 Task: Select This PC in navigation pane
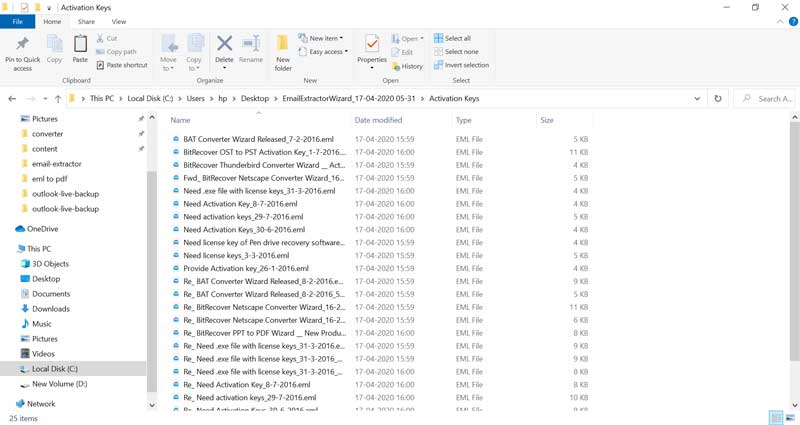pyautogui.click(x=39, y=248)
